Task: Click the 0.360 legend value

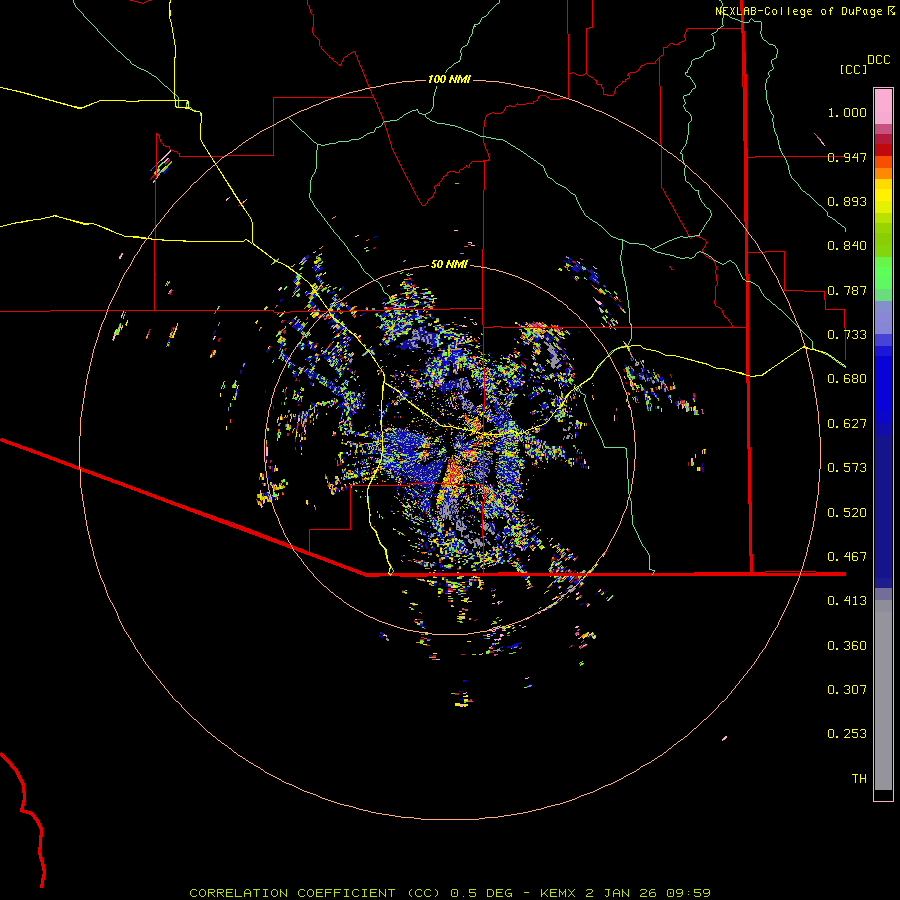Action: pos(847,646)
